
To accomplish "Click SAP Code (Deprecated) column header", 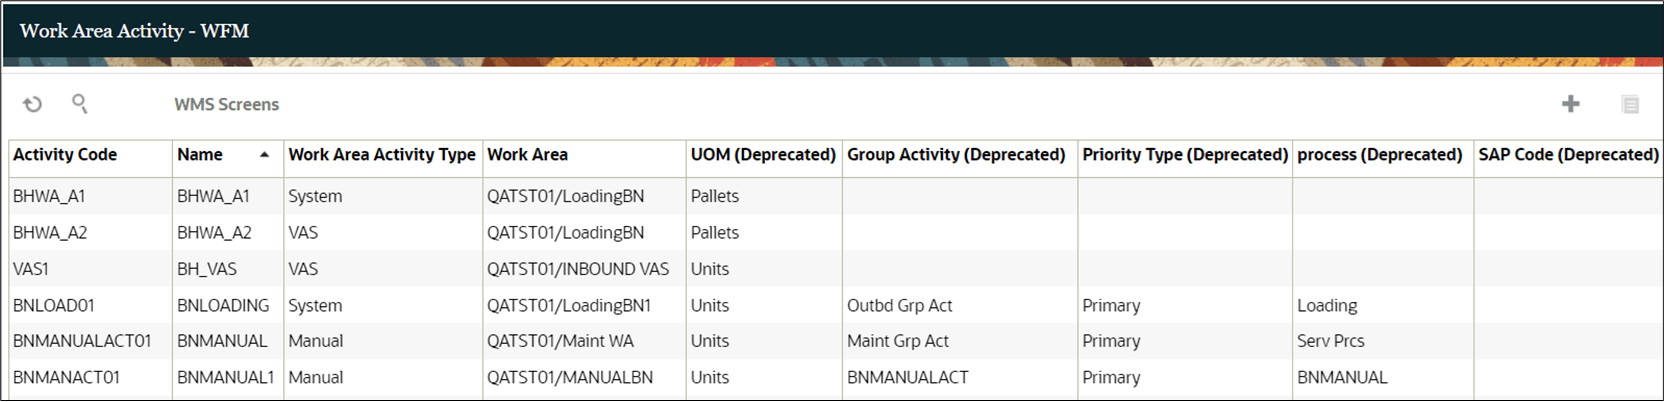I will 1569,155.
